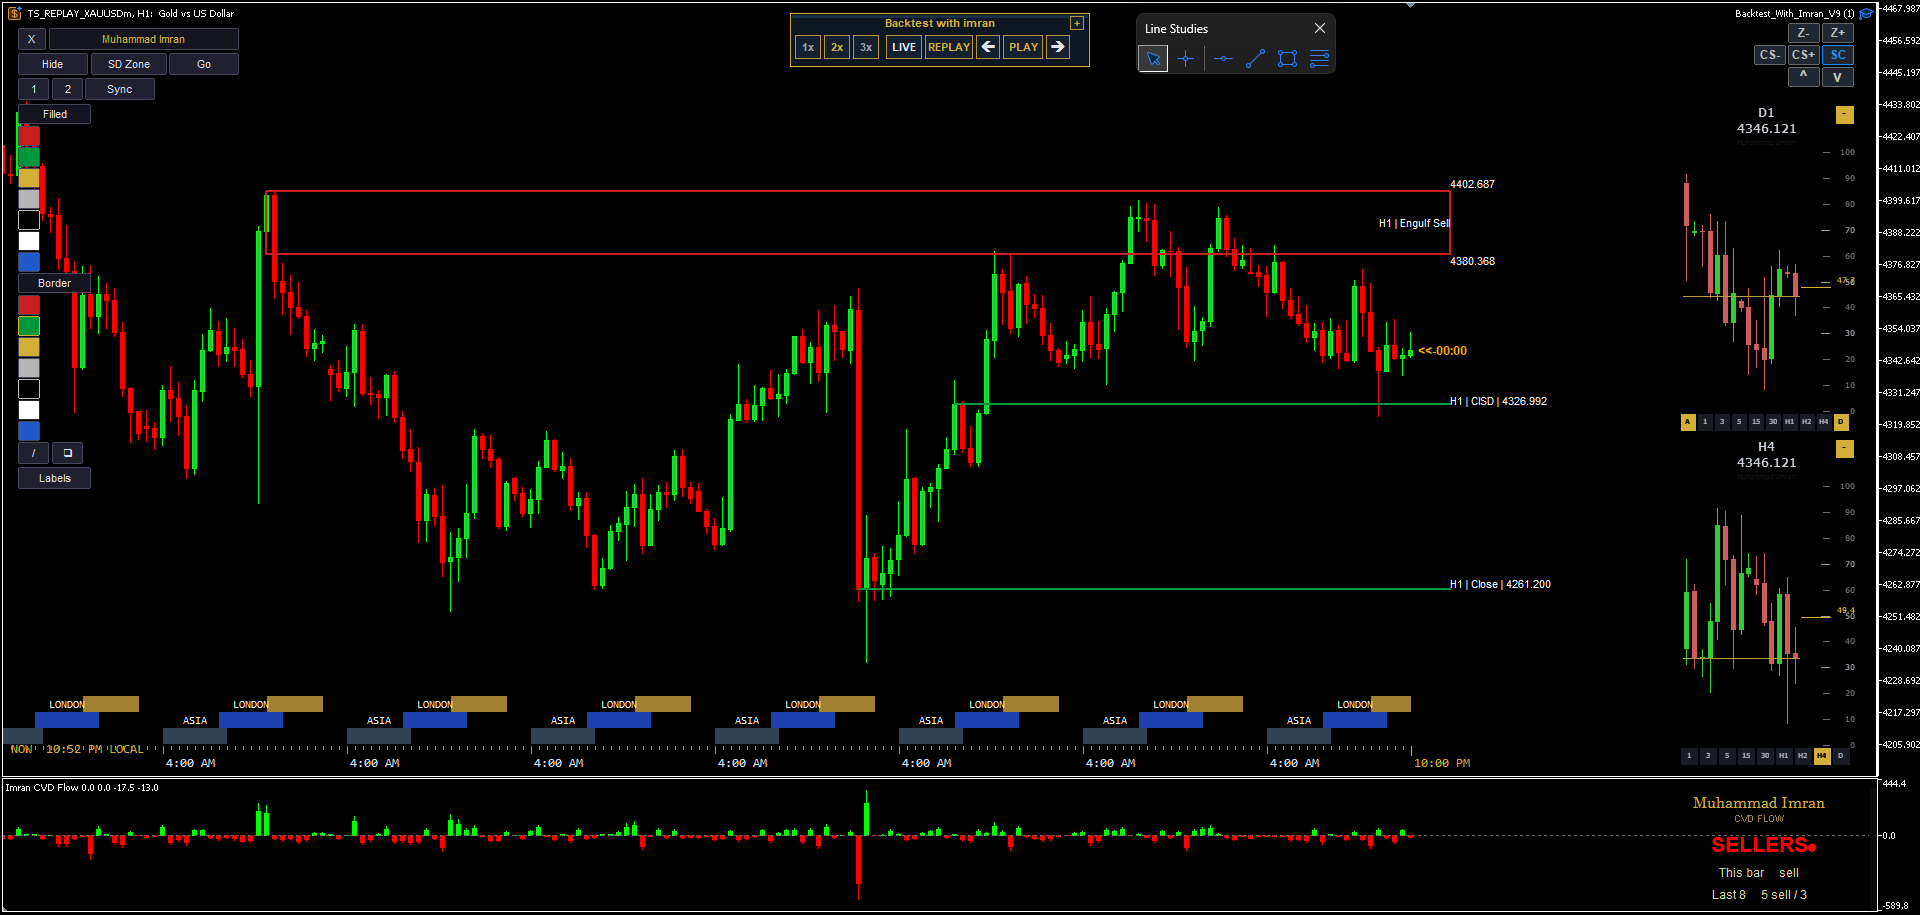Select the rectangle shape drawing tool

click(x=1288, y=59)
